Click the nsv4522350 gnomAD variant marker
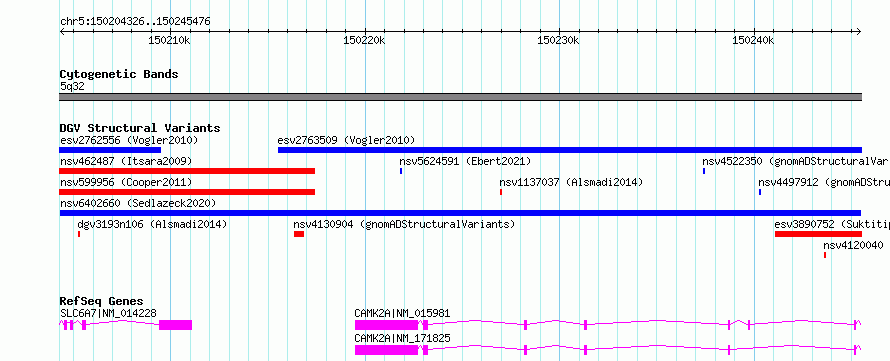 [x=704, y=171]
